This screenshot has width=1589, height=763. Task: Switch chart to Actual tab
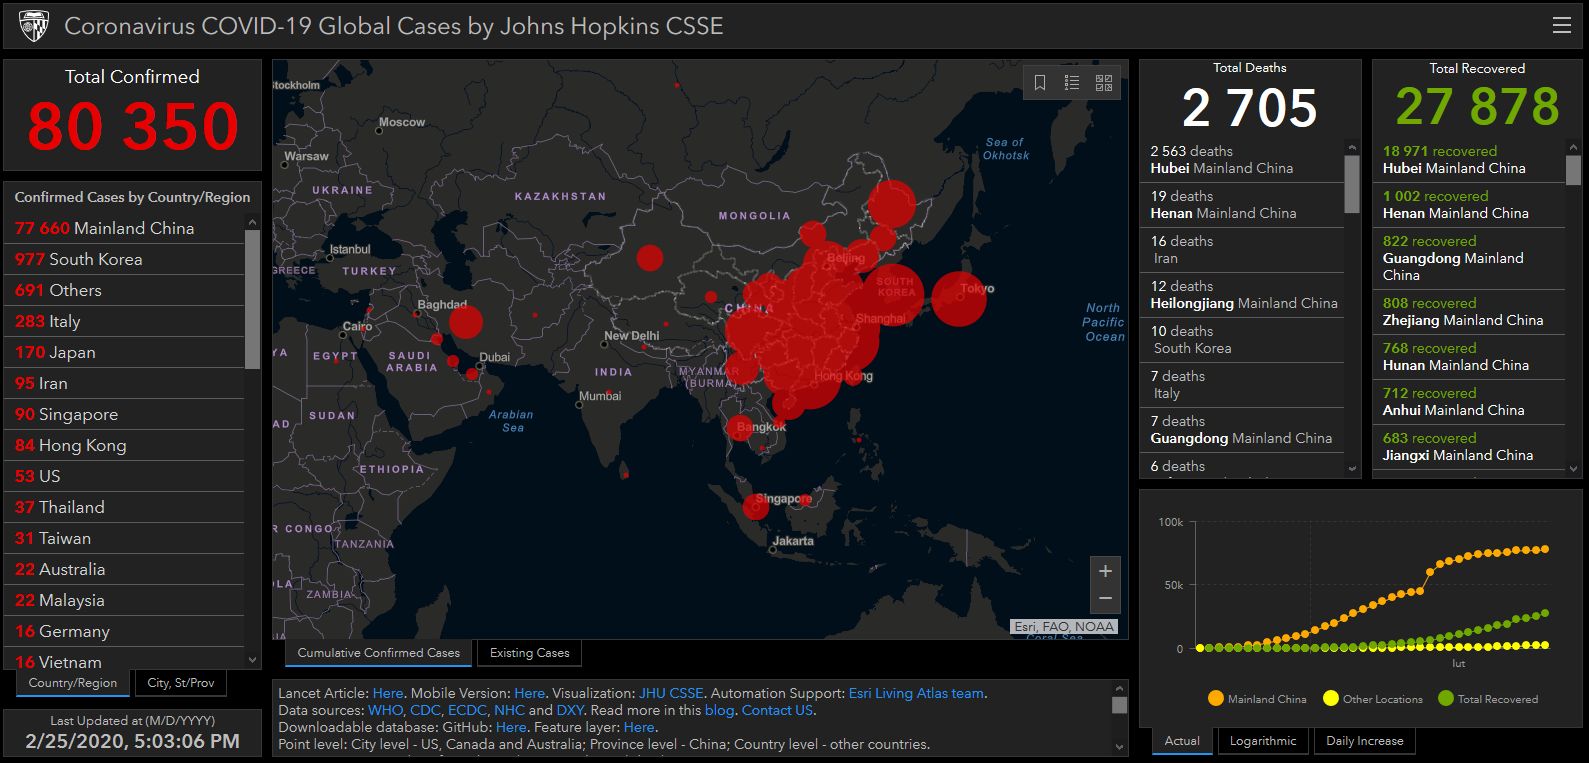tap(1182, 741)
